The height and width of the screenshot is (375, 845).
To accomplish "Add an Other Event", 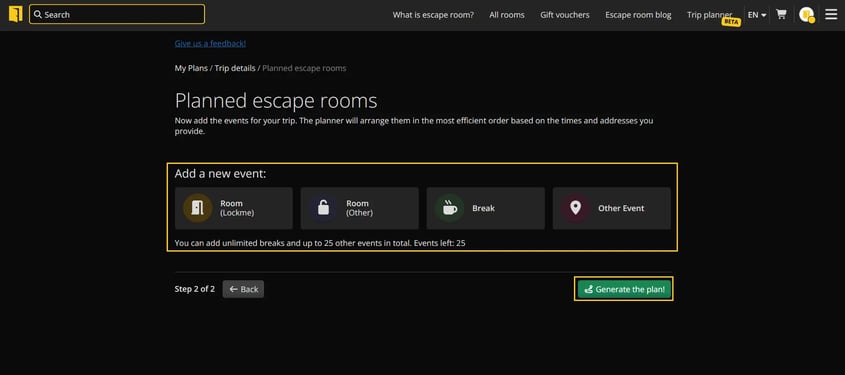I will click(x=612, y=208).
